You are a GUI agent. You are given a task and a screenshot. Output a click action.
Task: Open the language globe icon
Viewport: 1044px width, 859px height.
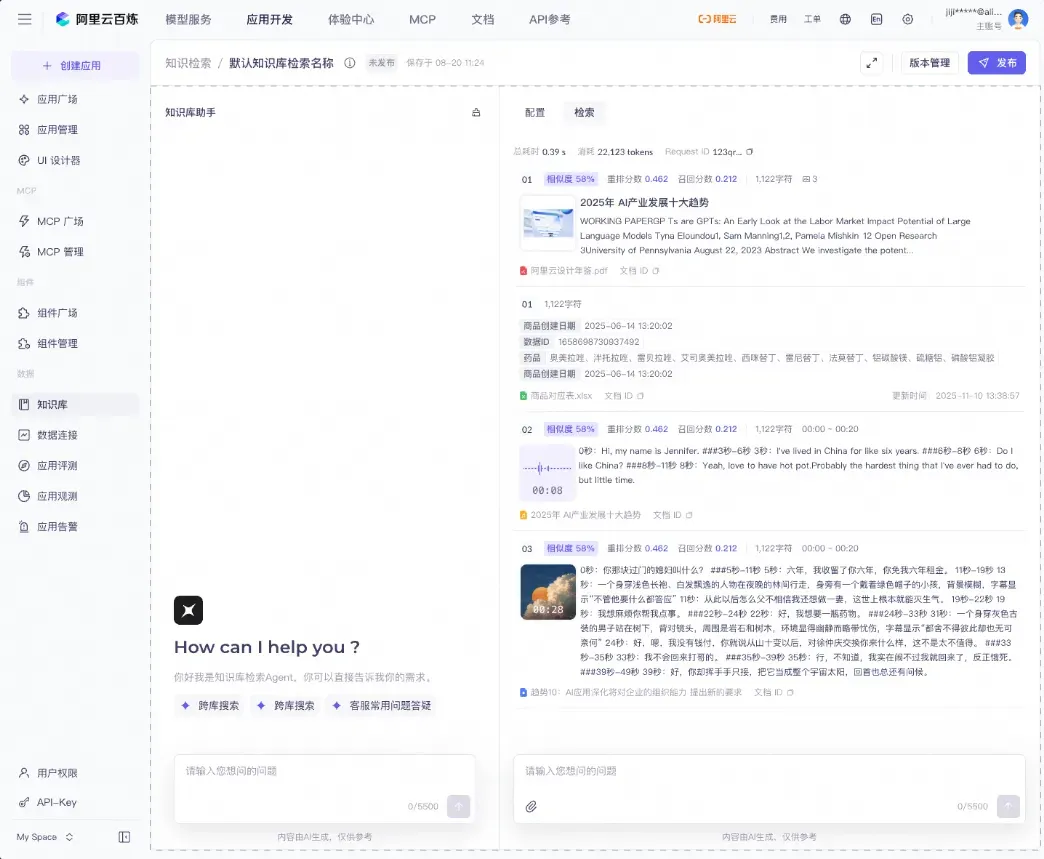tap(845, 19)
